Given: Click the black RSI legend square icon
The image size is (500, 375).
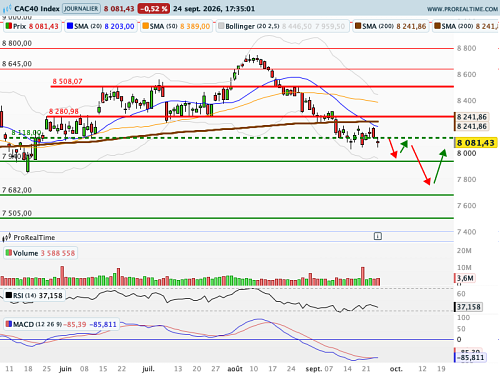Looking at the screenshot, I should point(9,295).
